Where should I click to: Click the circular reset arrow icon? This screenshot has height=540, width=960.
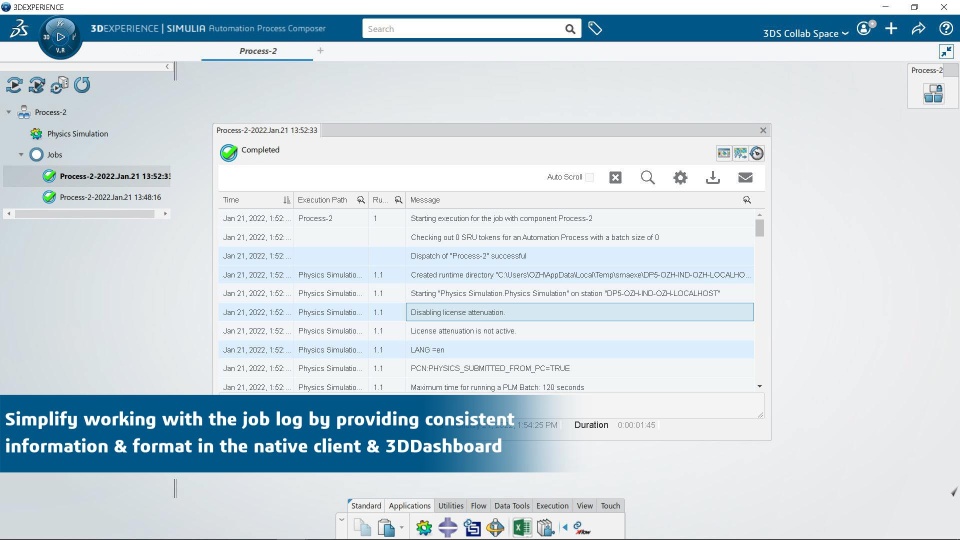(82, 85)
